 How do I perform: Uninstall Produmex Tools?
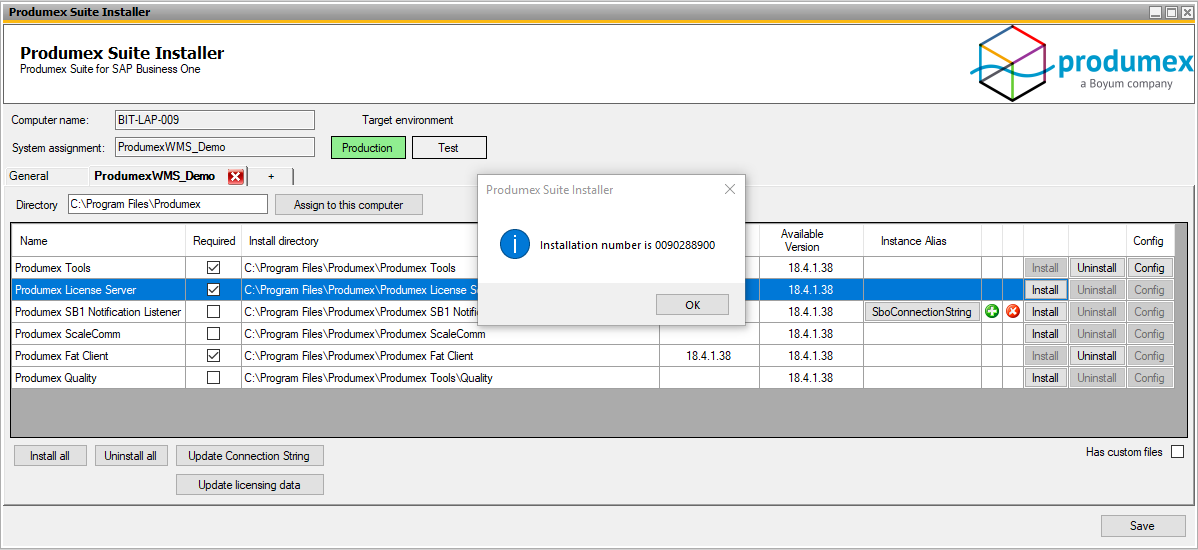pos(1097,268)
